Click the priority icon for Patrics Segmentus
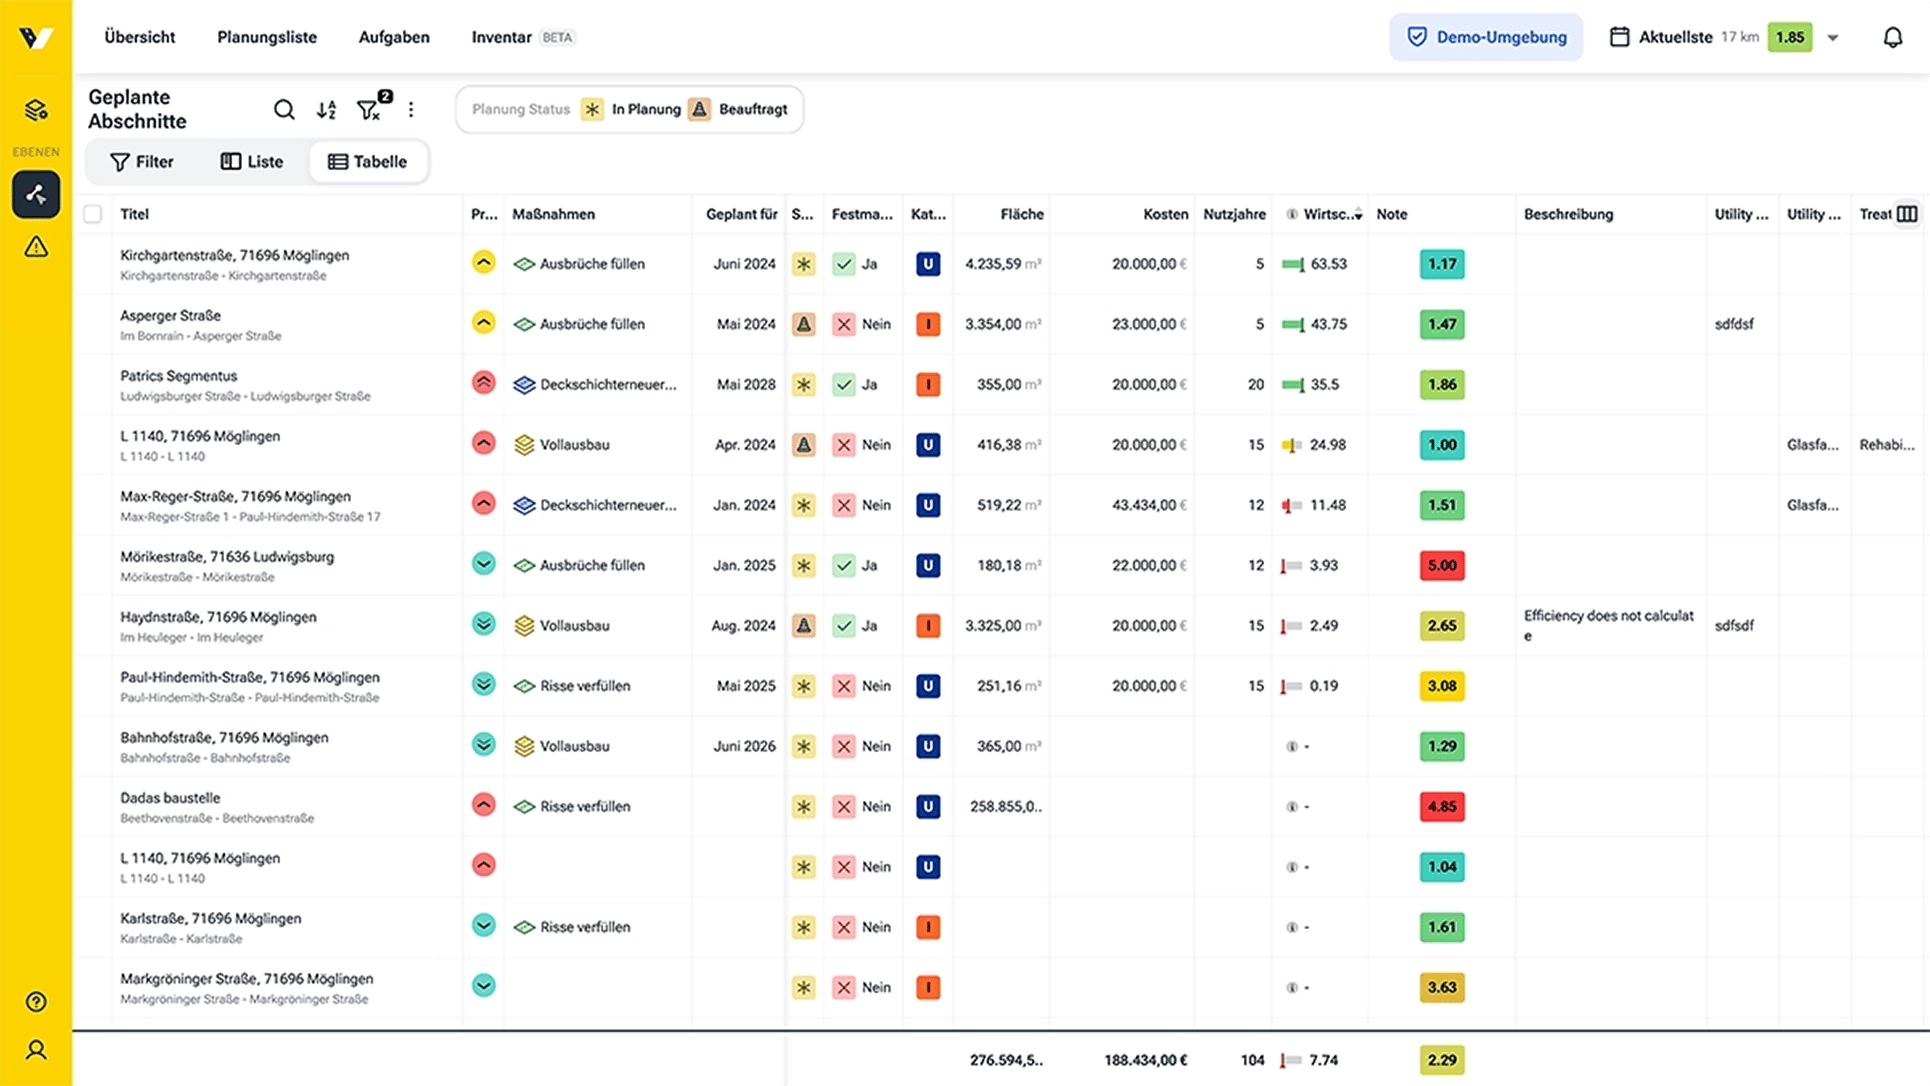This screenshot has height=1086, width=1930. 483,383
